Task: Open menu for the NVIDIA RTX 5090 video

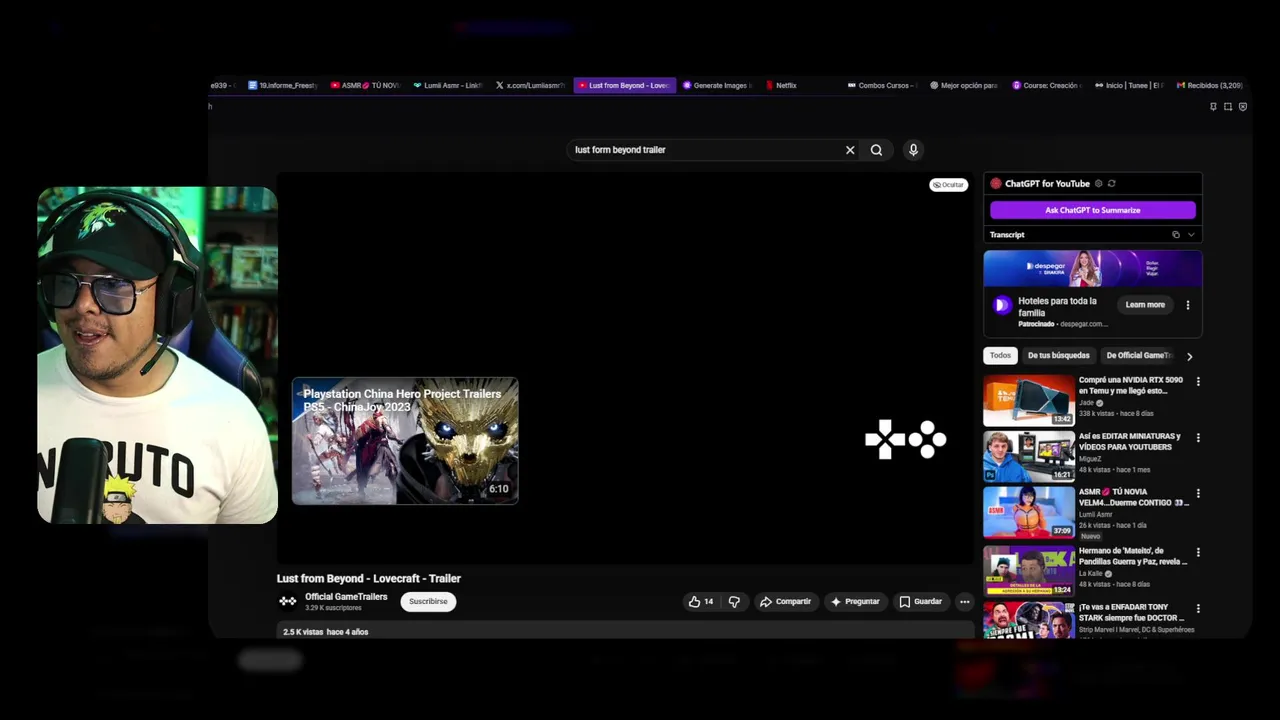Action: [x=1198, y=381]
